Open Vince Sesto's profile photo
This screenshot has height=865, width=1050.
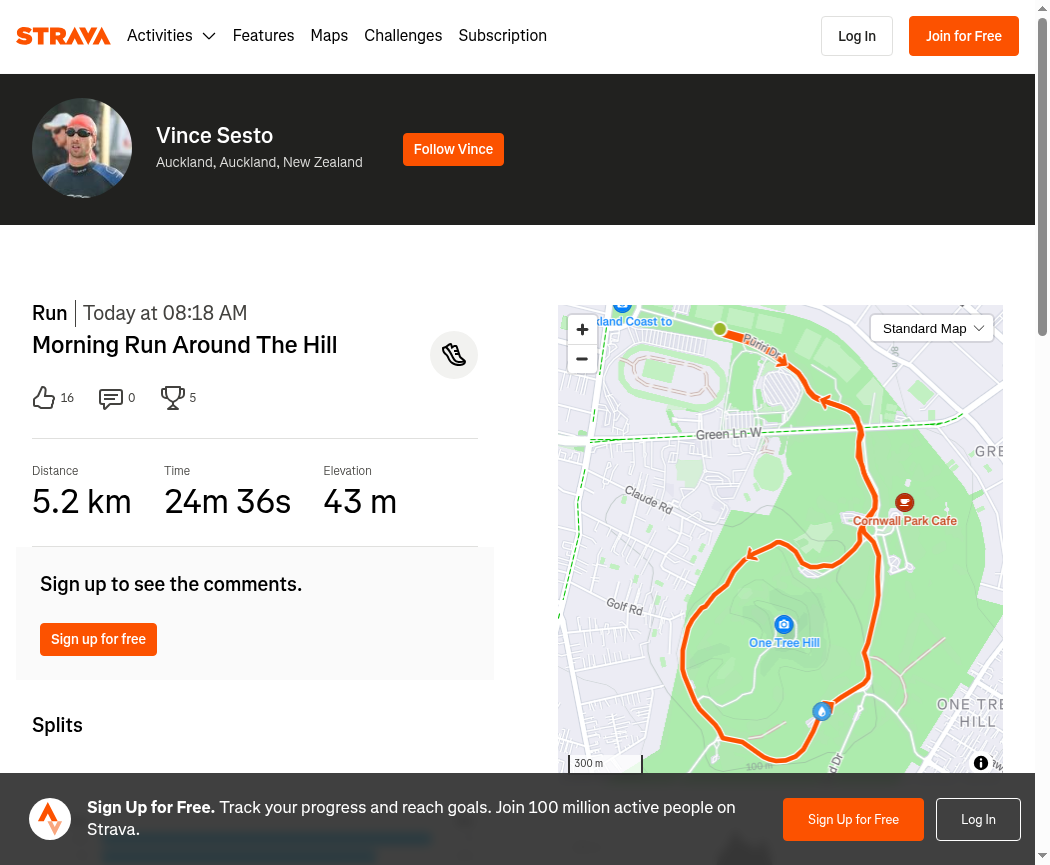[x=82, y=148]
